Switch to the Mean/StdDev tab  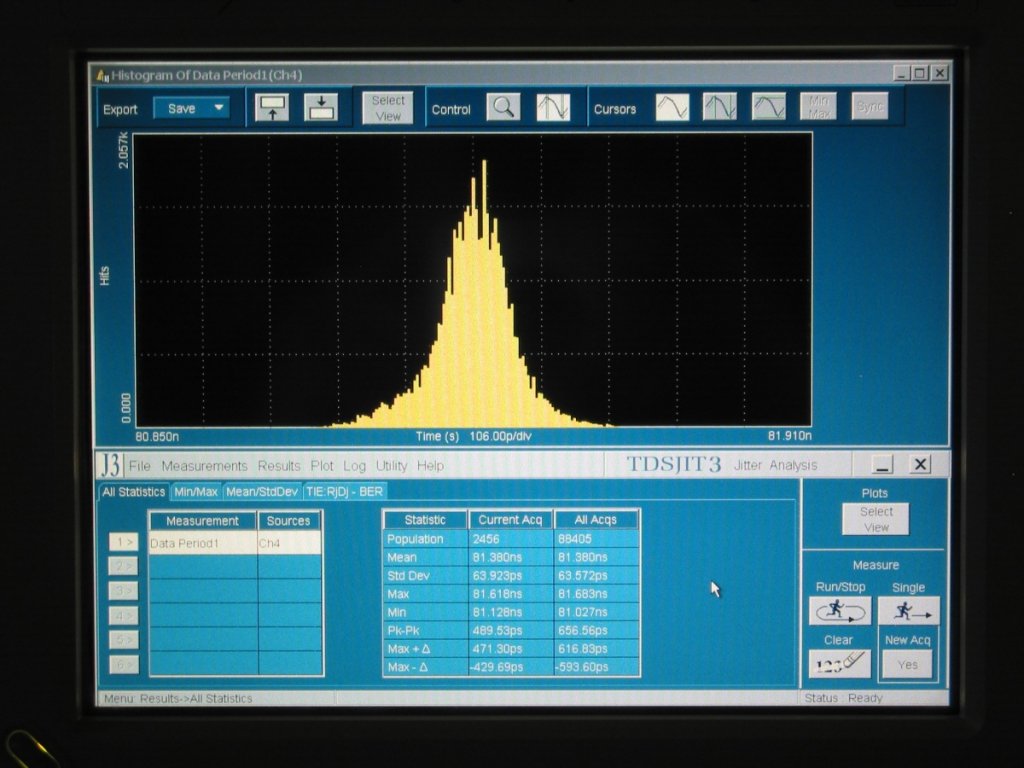pos(262,492)
